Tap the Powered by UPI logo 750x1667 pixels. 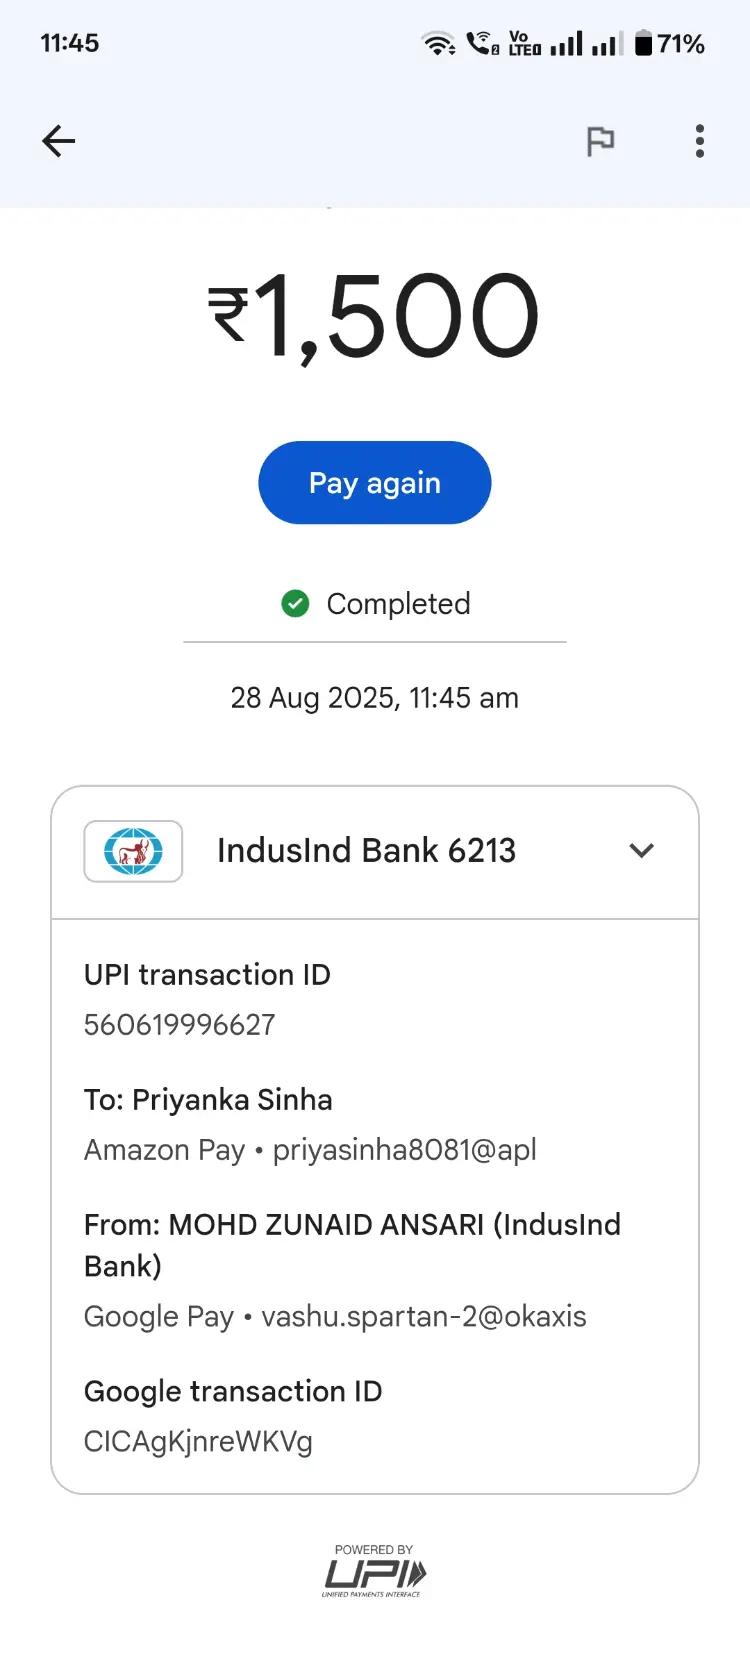pos(374,1571)
